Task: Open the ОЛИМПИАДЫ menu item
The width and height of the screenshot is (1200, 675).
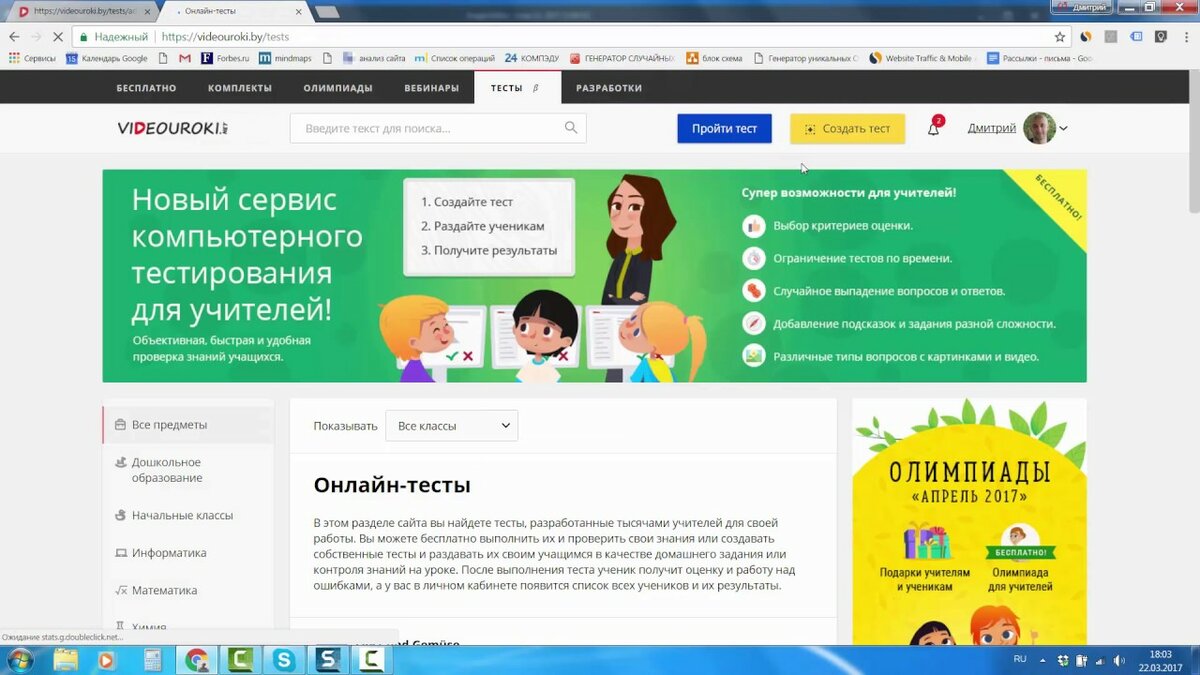Action: point(338,88)
